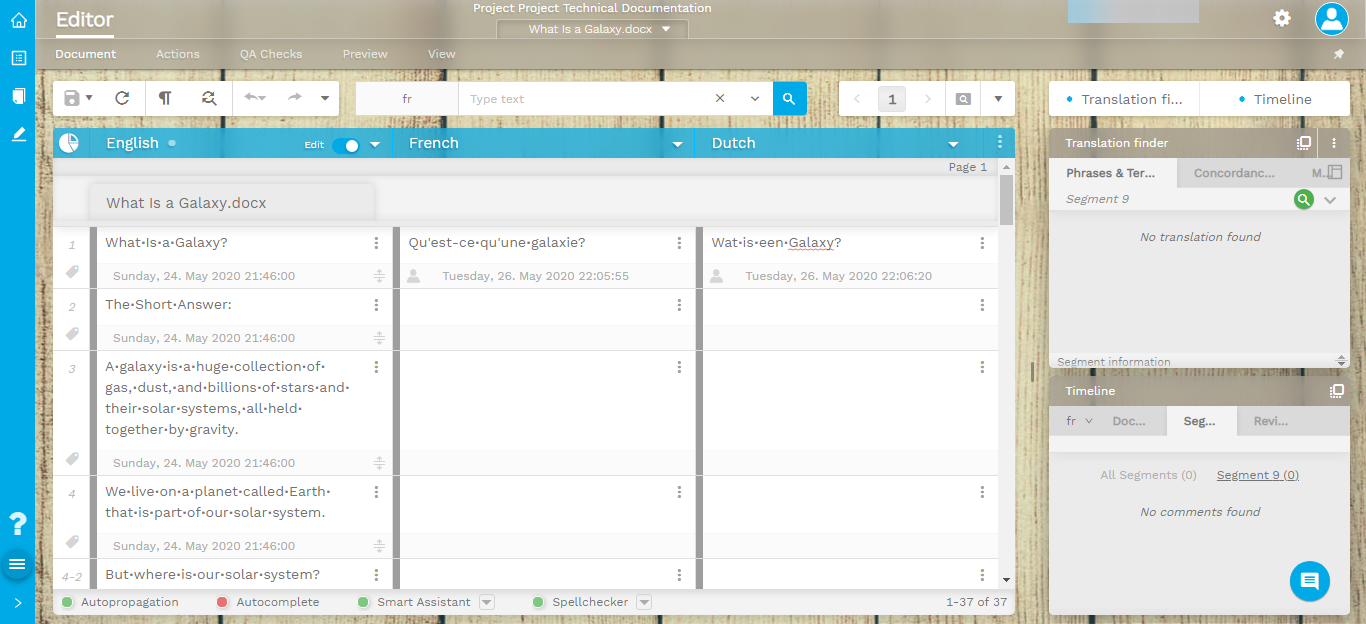Open the French column dropdown arrow
This screenshot has height=624, width=1366.
677,144
